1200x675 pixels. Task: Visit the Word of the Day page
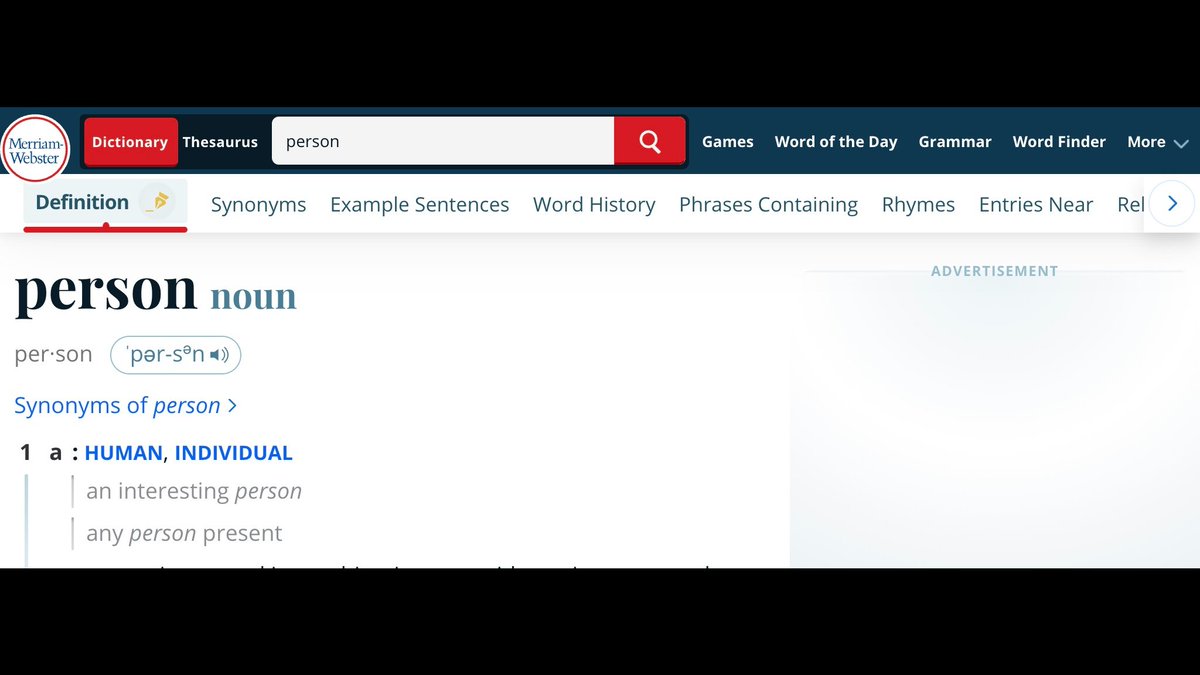point(836,141)
